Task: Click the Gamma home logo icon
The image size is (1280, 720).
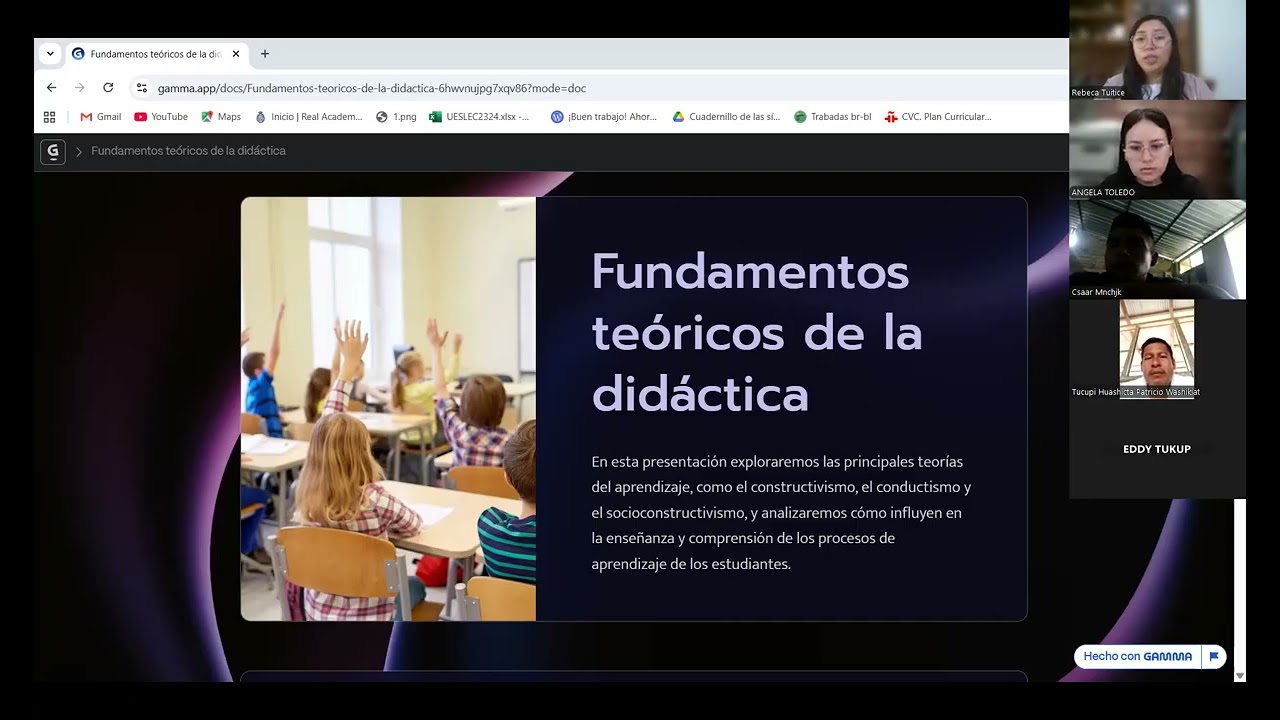Action: pos(53,151)
